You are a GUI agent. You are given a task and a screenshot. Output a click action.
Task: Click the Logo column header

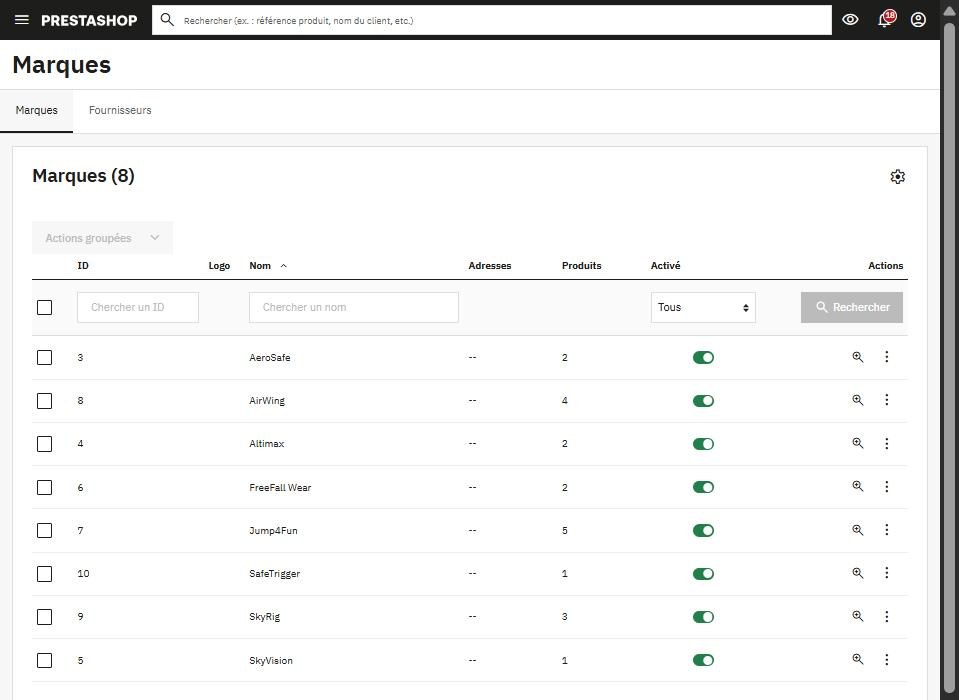[x=219, y=266]
